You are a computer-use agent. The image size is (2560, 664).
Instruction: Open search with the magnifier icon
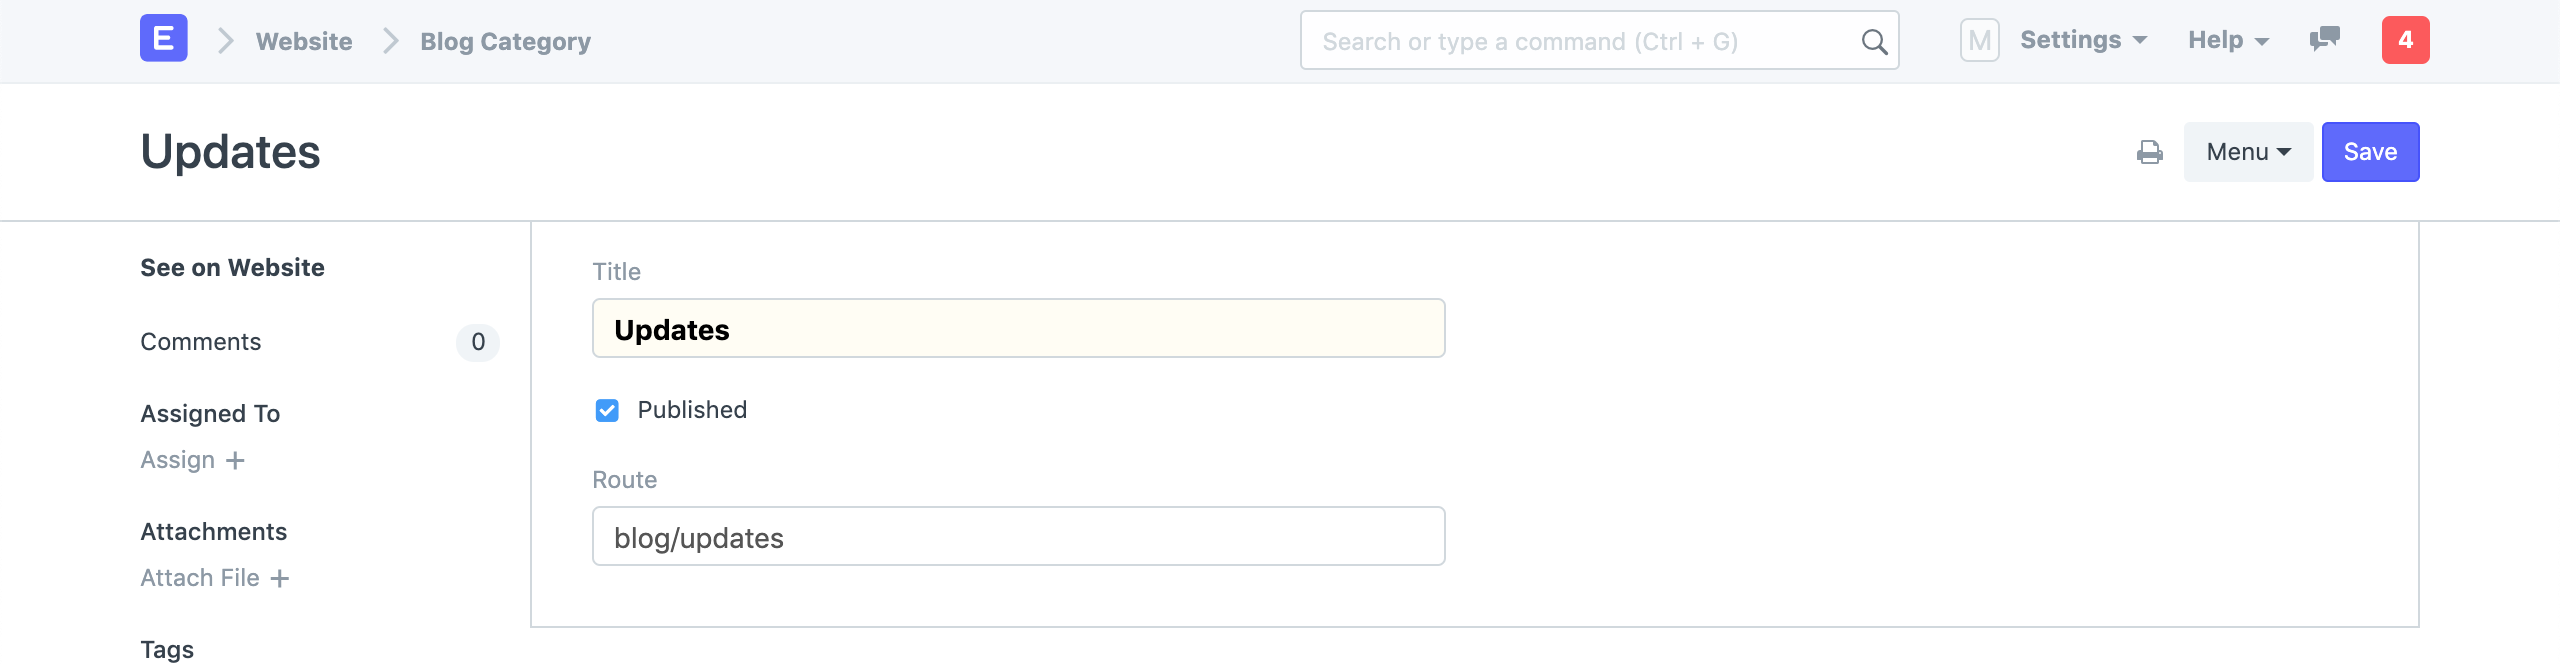tap(1872, 41)
